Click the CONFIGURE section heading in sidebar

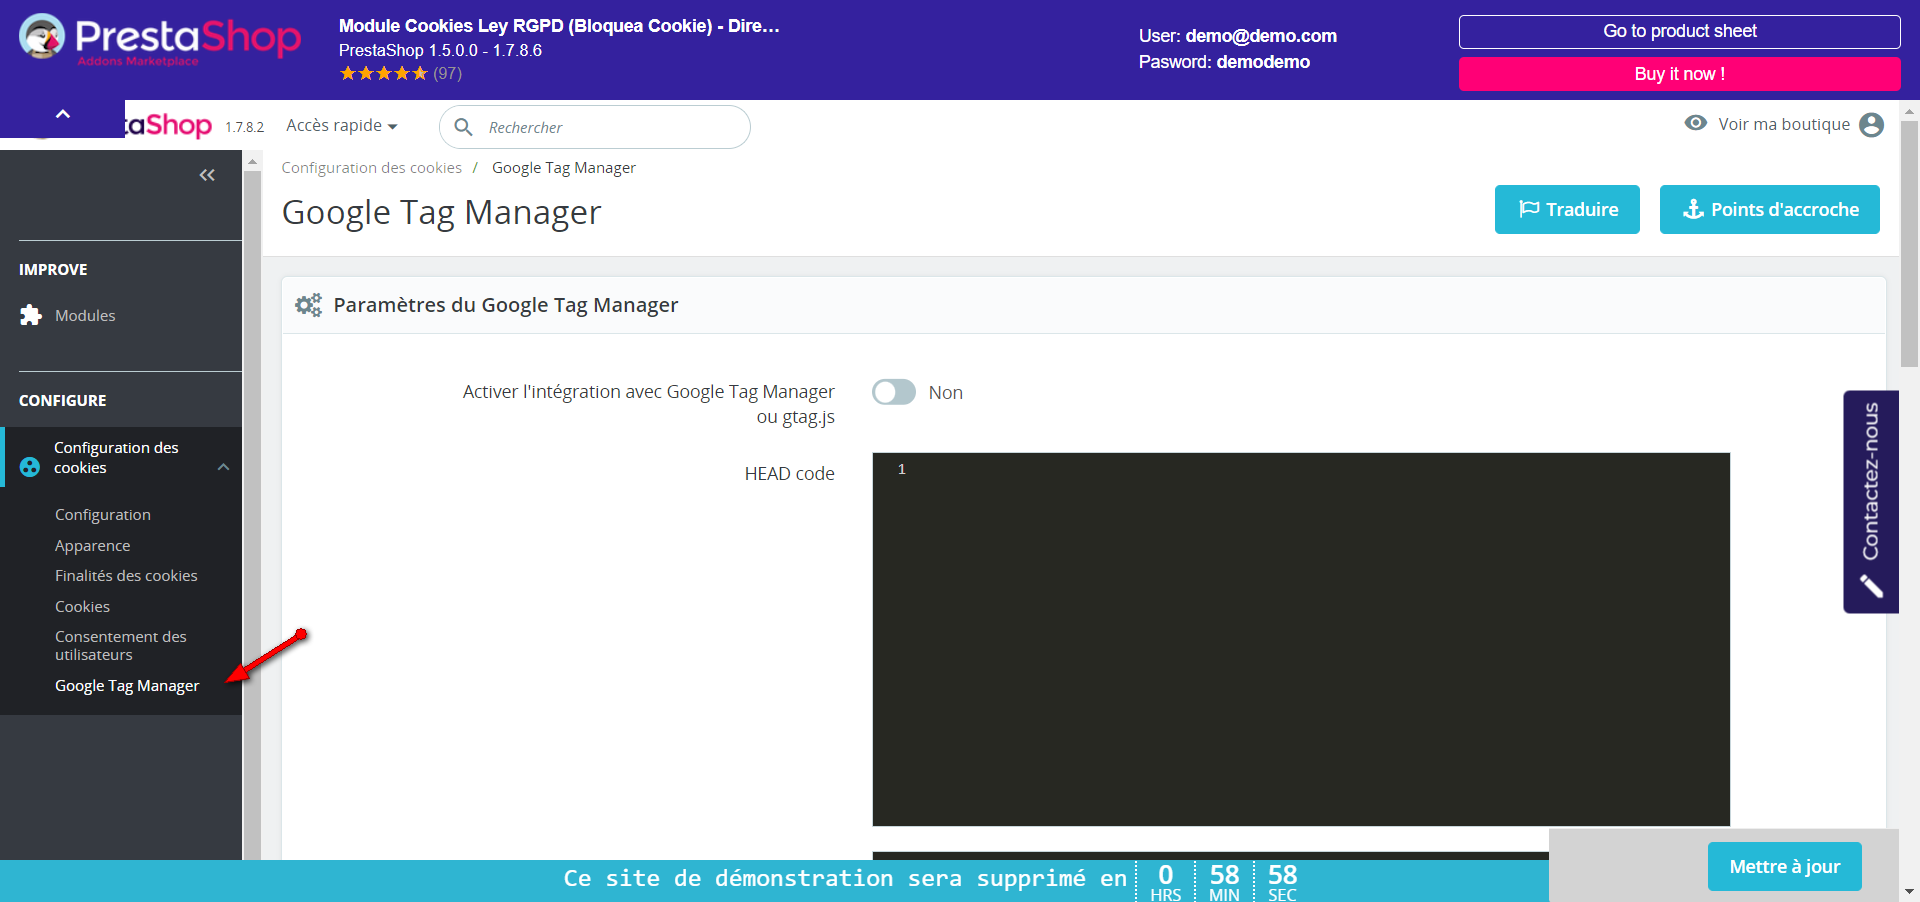(63, 401)
